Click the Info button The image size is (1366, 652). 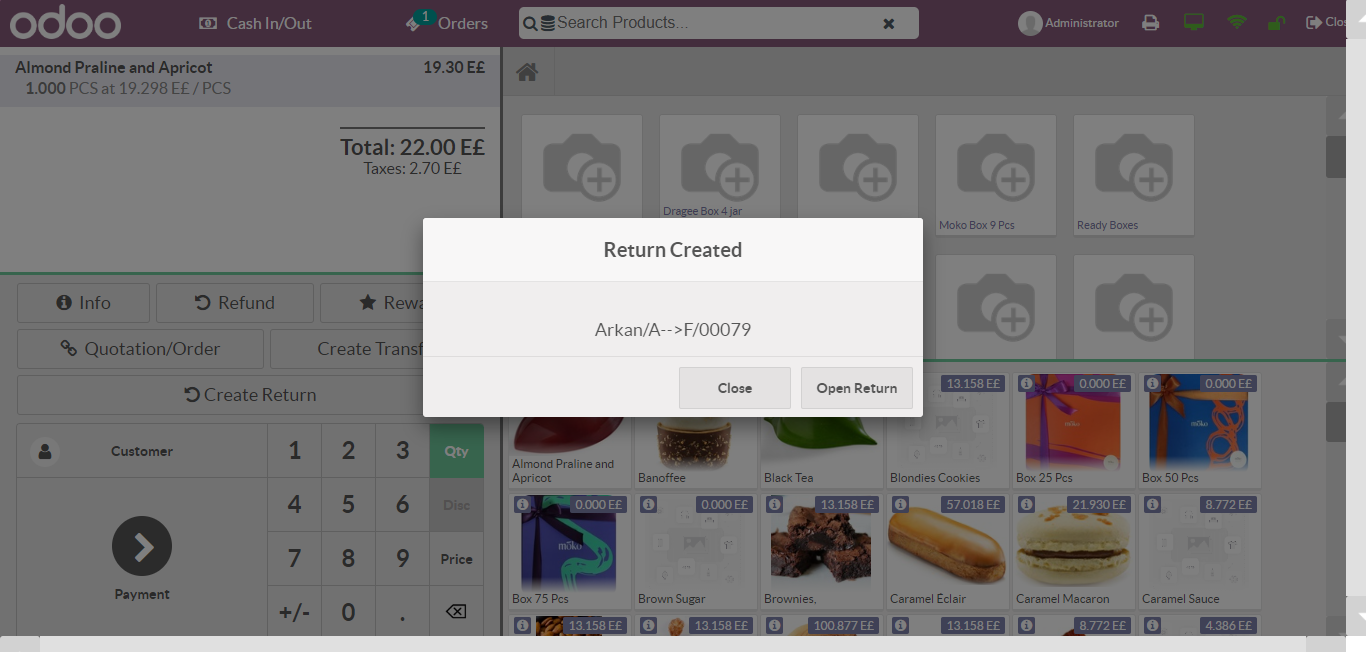[83, 303]
